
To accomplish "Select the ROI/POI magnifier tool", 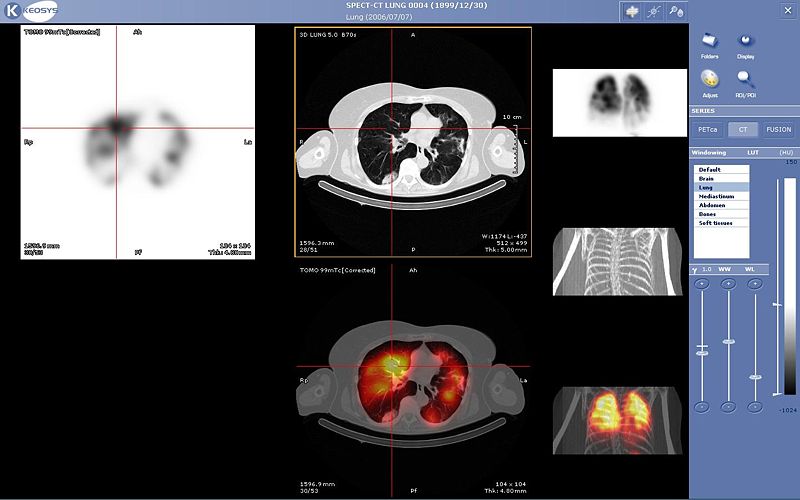I will click(x=745, y=83).
